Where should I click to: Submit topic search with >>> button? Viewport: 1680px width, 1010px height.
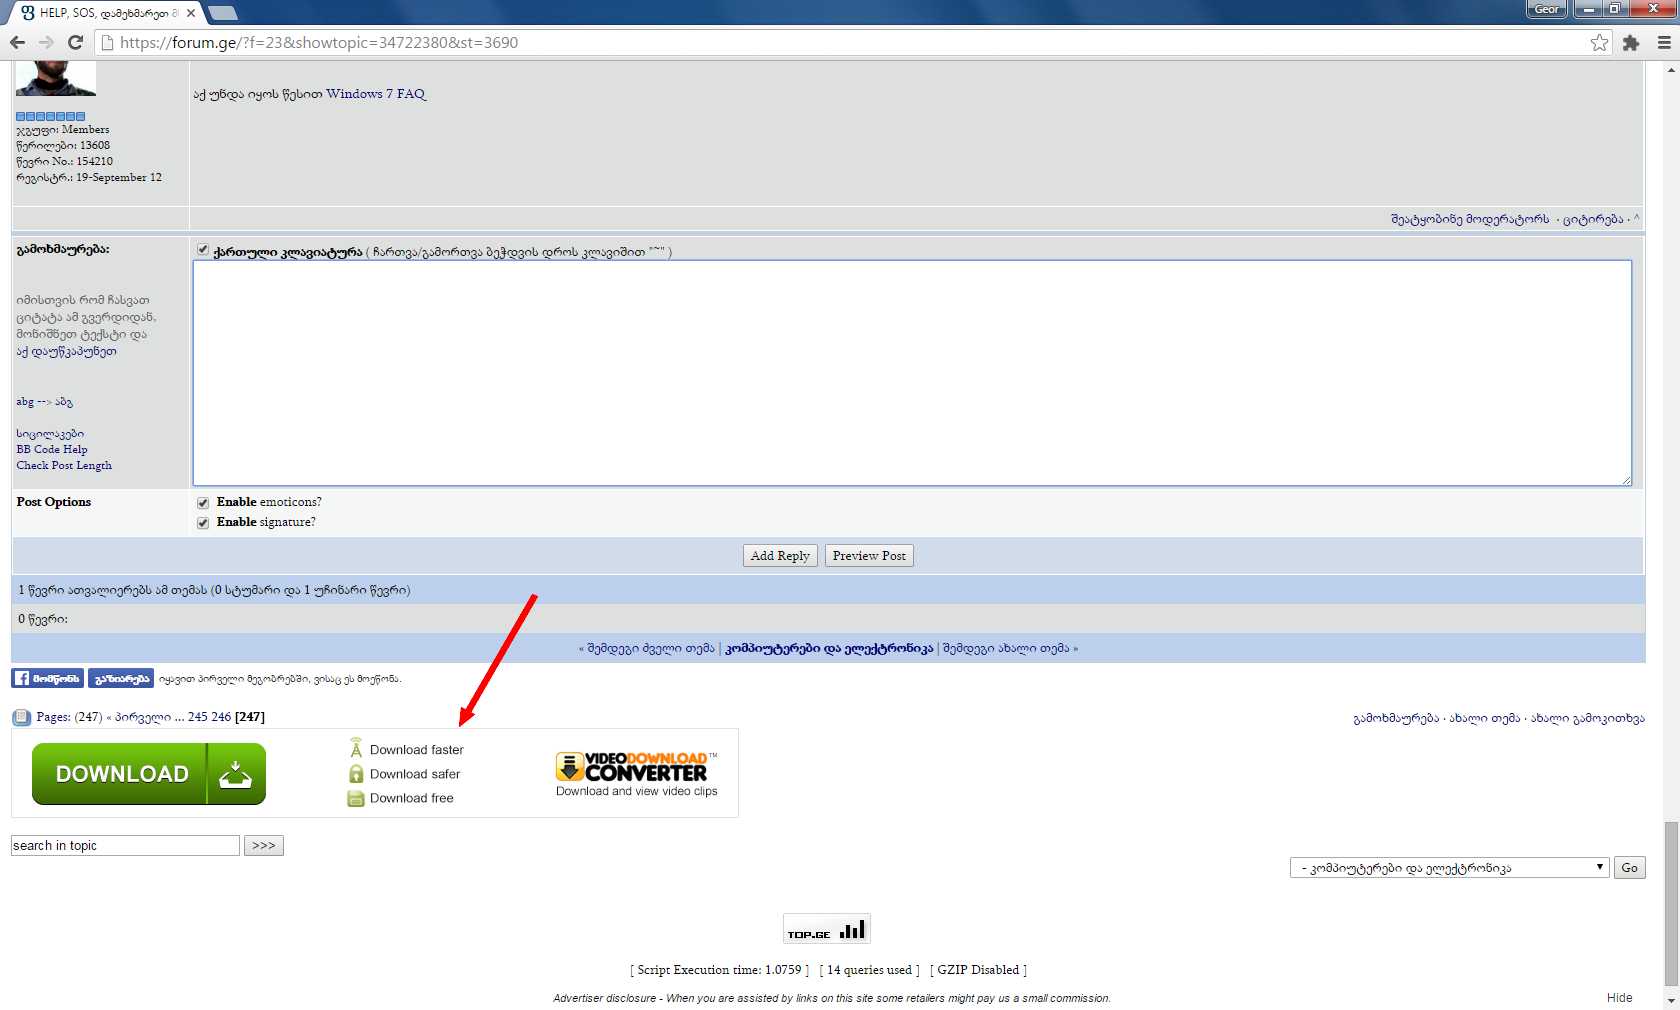(264, 846)
